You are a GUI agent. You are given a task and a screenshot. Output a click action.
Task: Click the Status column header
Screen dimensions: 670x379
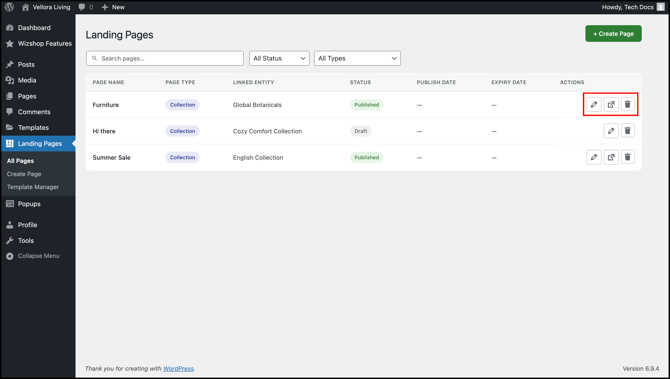click(x=360, y=82)
